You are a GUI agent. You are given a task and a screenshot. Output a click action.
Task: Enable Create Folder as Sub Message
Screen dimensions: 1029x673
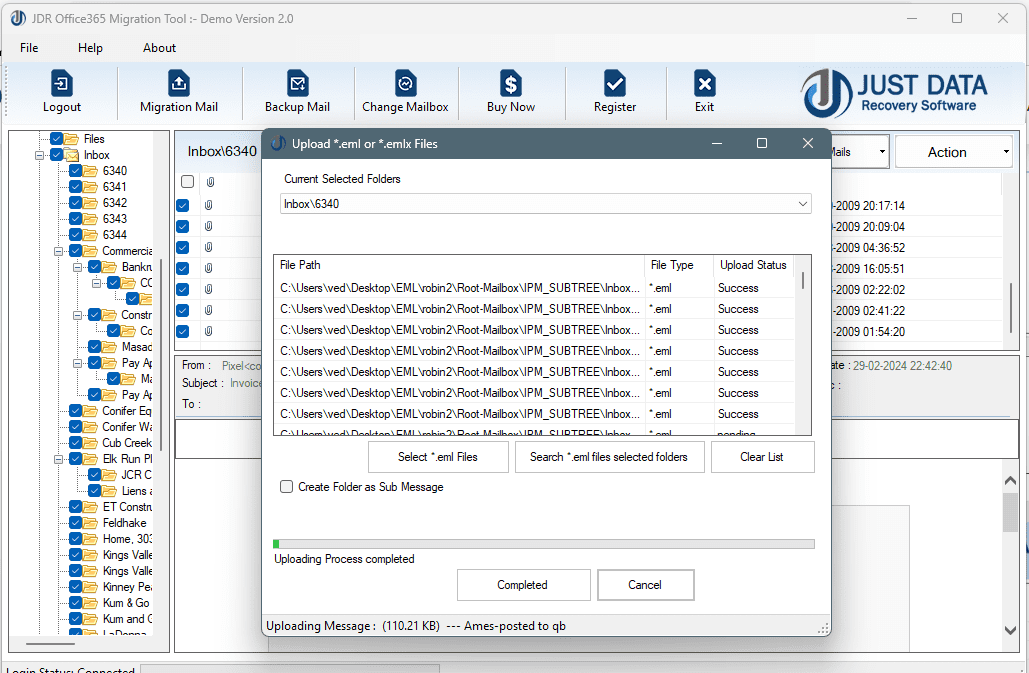(x=287, y=487)
